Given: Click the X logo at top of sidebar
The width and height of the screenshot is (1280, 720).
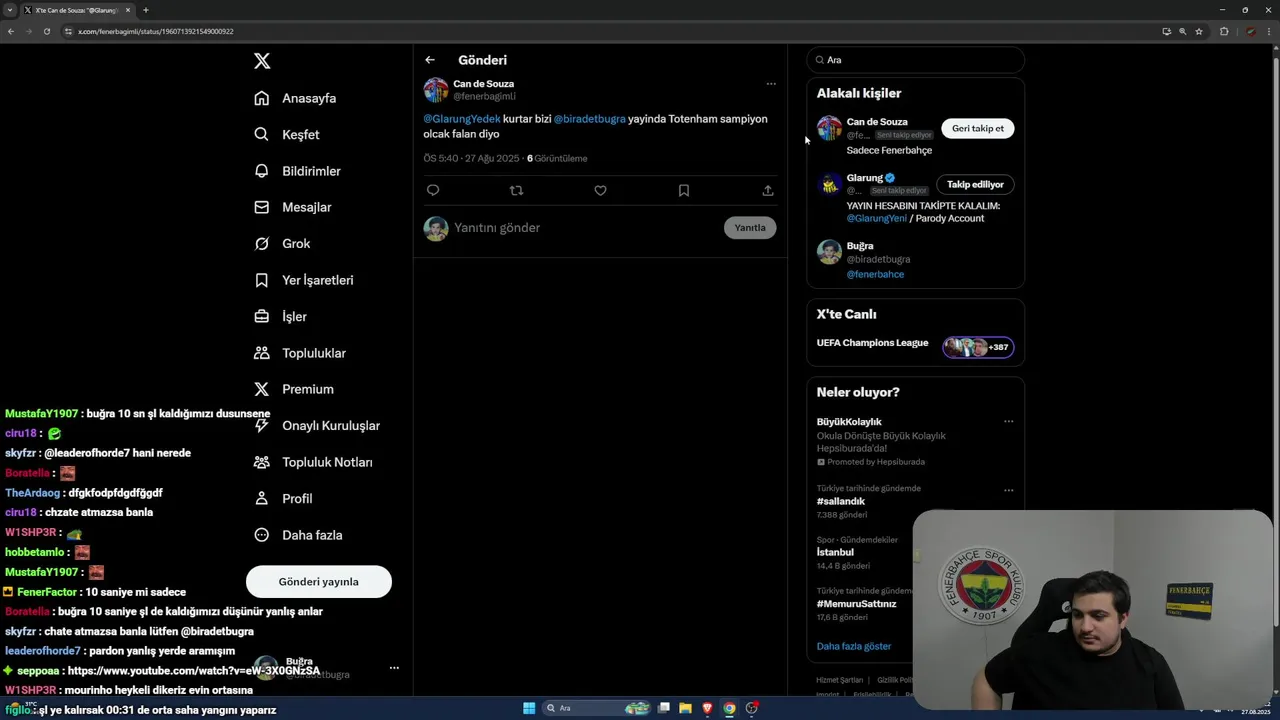Looking at the screenshot, I should [262, 61].
